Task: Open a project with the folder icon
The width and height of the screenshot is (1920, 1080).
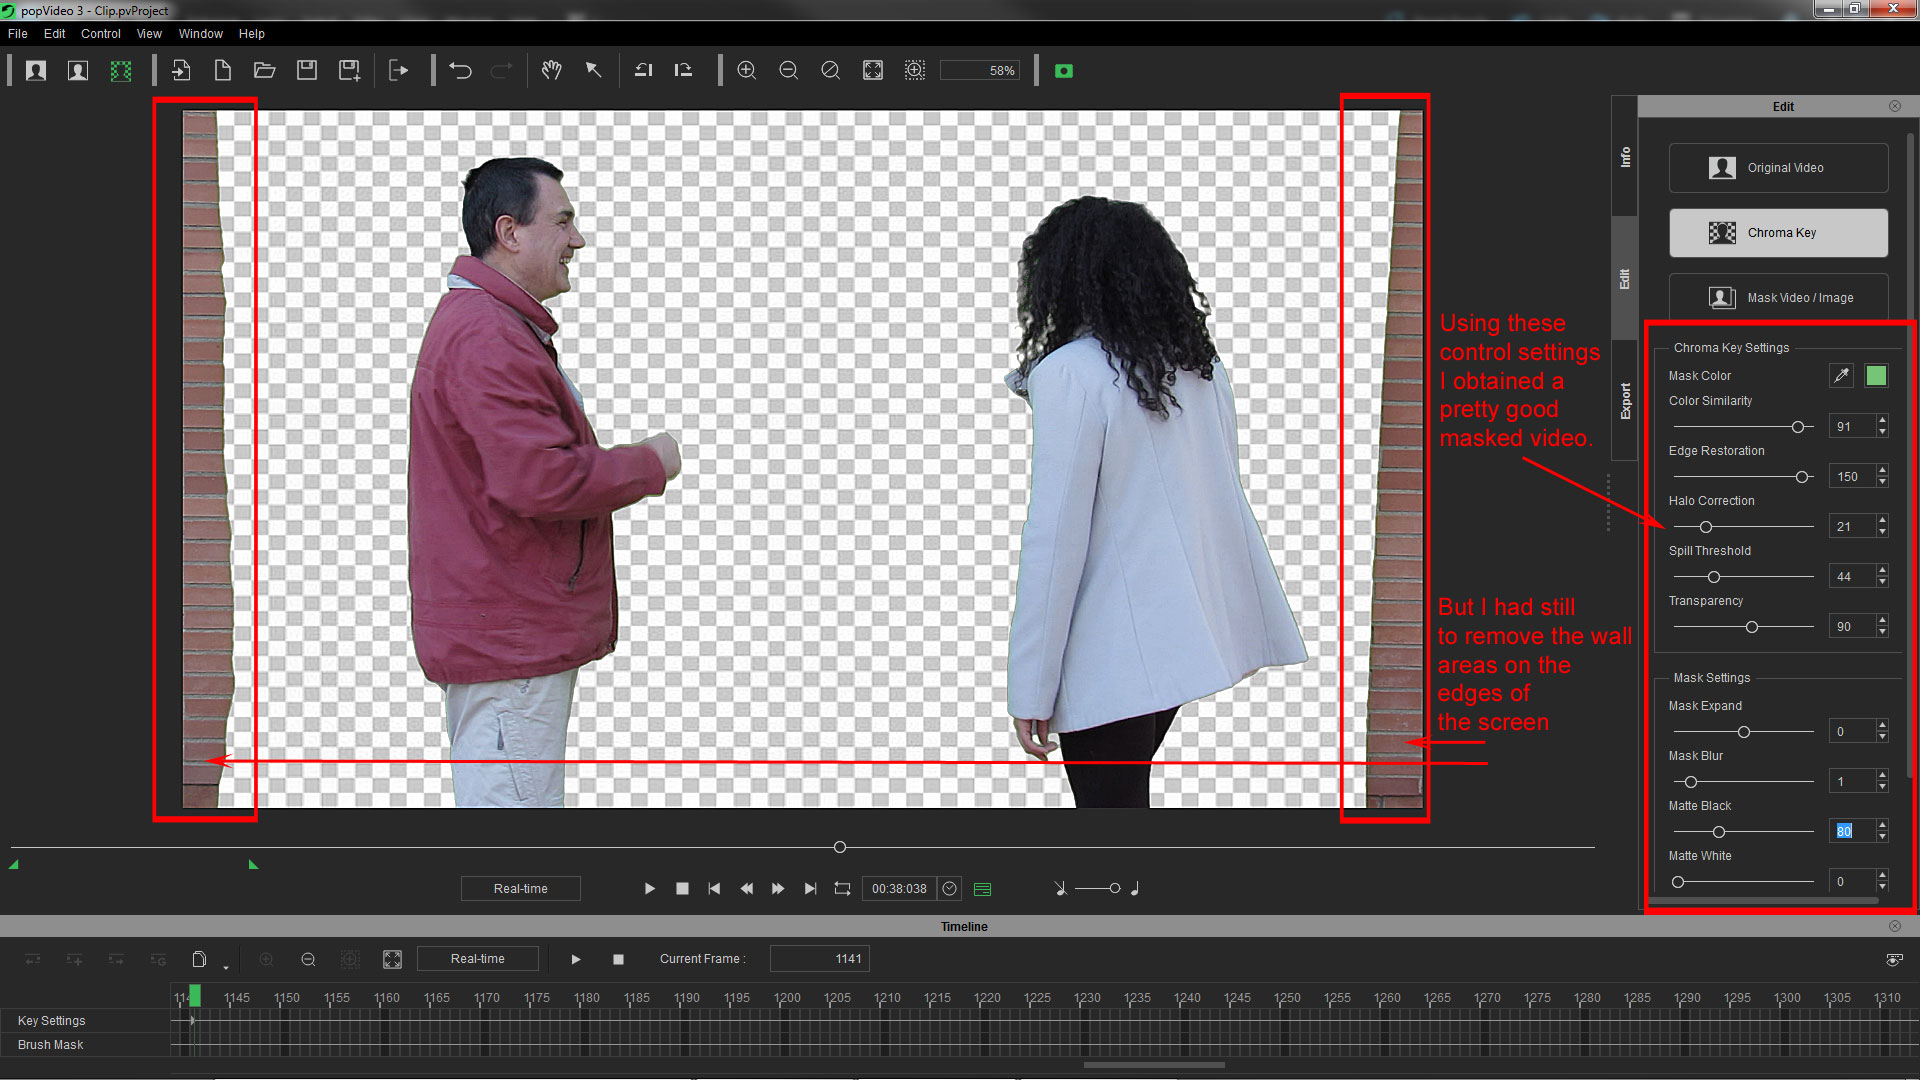Action: pyautogui.click(x=265, y=71)
